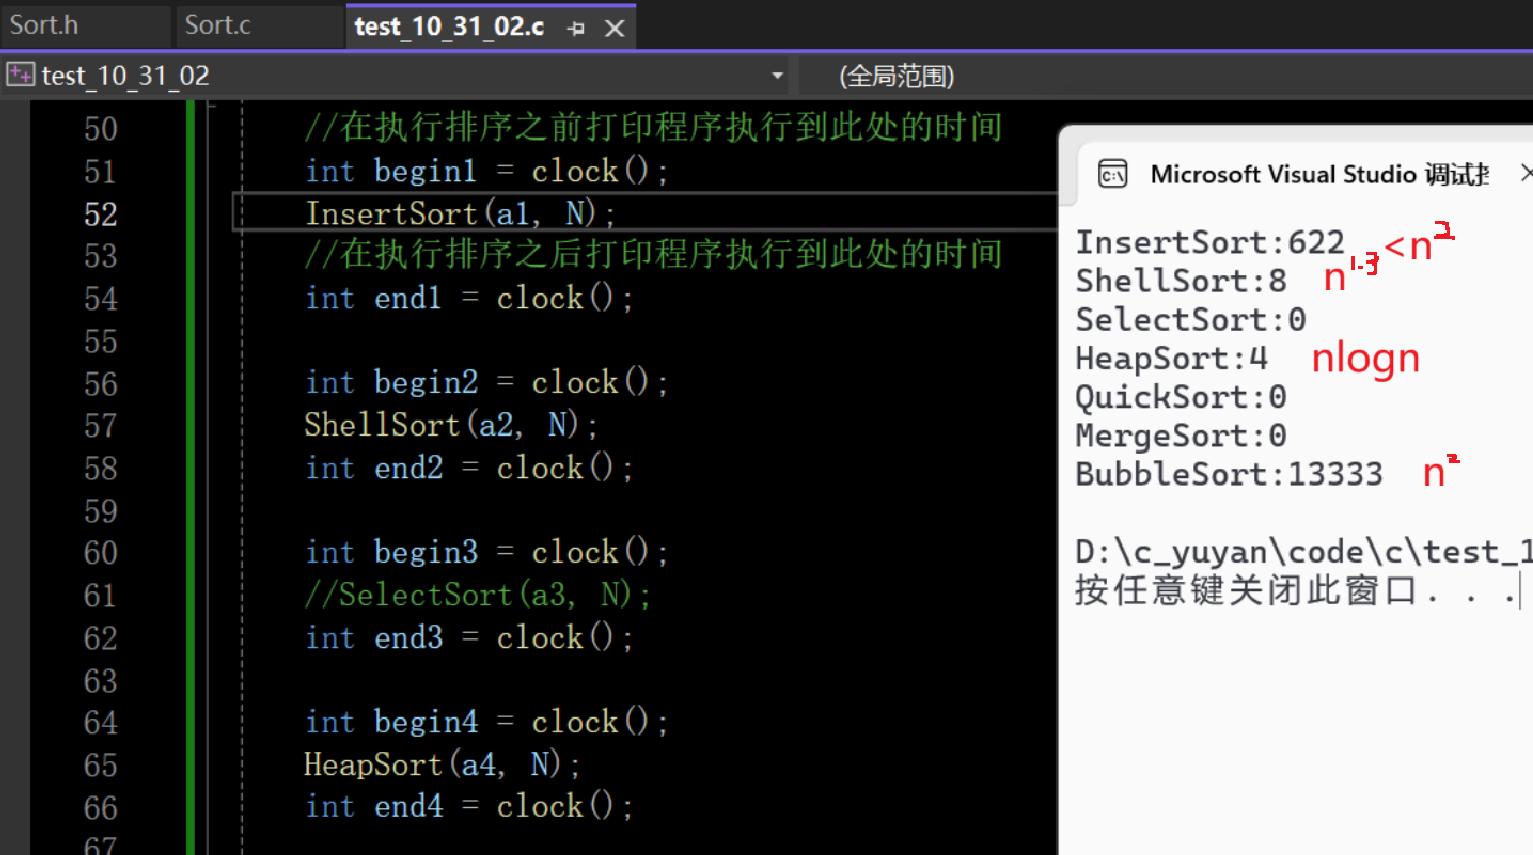Click the 'HeapSort:4' console output
Image resolution: width=1533 pixels, height=855 pixels.
(x=1172, y=358)
